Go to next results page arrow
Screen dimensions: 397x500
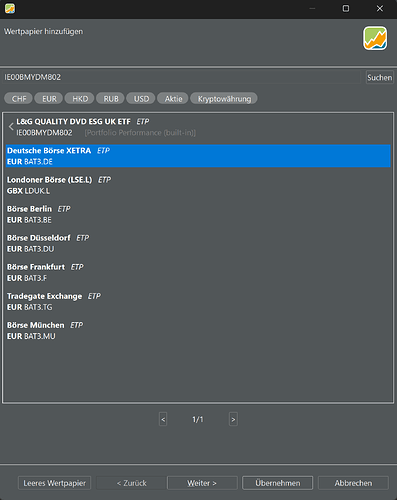(233, 419)
